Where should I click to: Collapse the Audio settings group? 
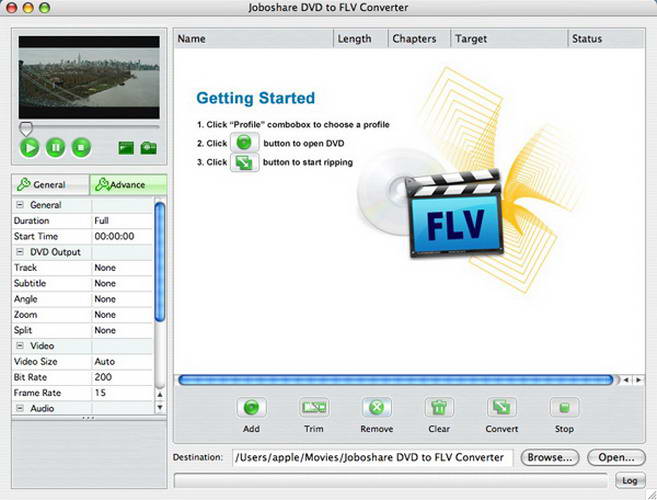coord(20,408)
